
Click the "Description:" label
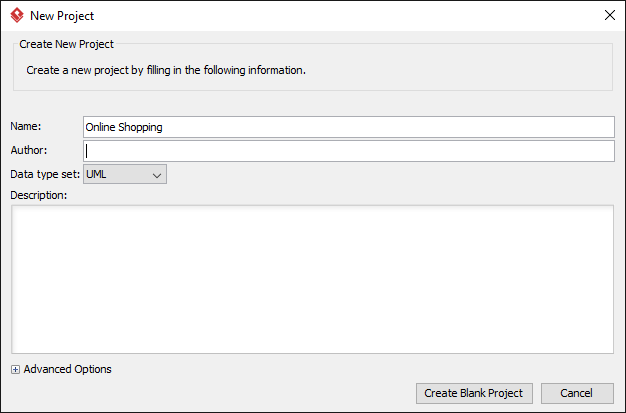39,195
